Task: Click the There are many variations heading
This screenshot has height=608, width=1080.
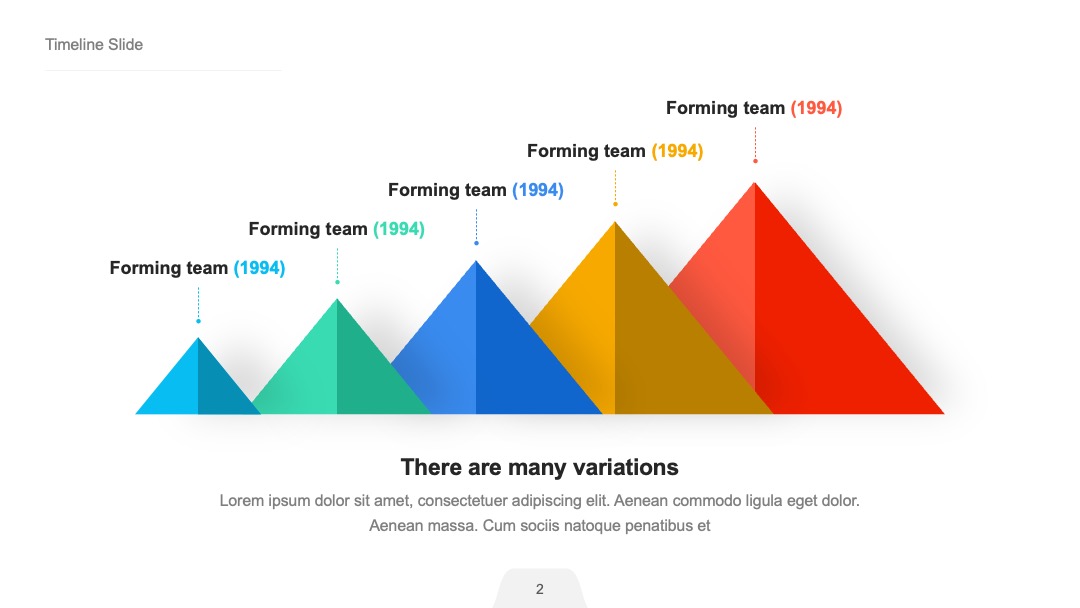Action: coord(539,468)
